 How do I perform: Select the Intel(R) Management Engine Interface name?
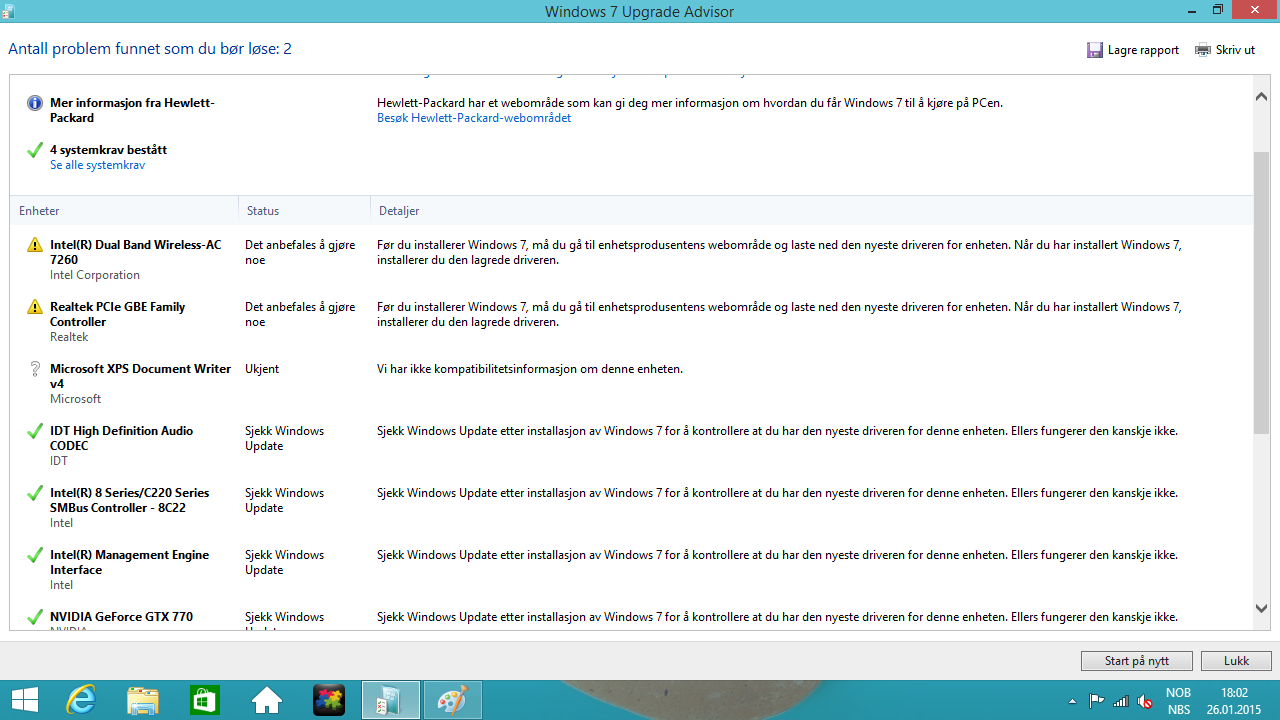coord(130,562)
